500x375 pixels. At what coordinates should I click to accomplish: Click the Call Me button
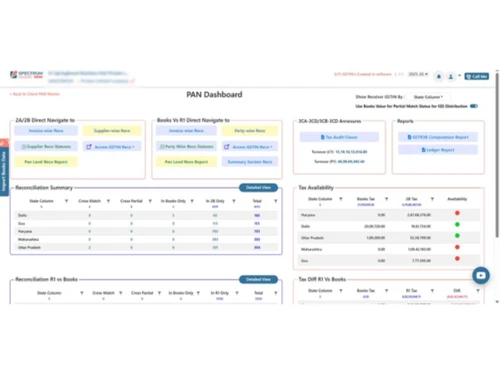[x=477, y=77]
